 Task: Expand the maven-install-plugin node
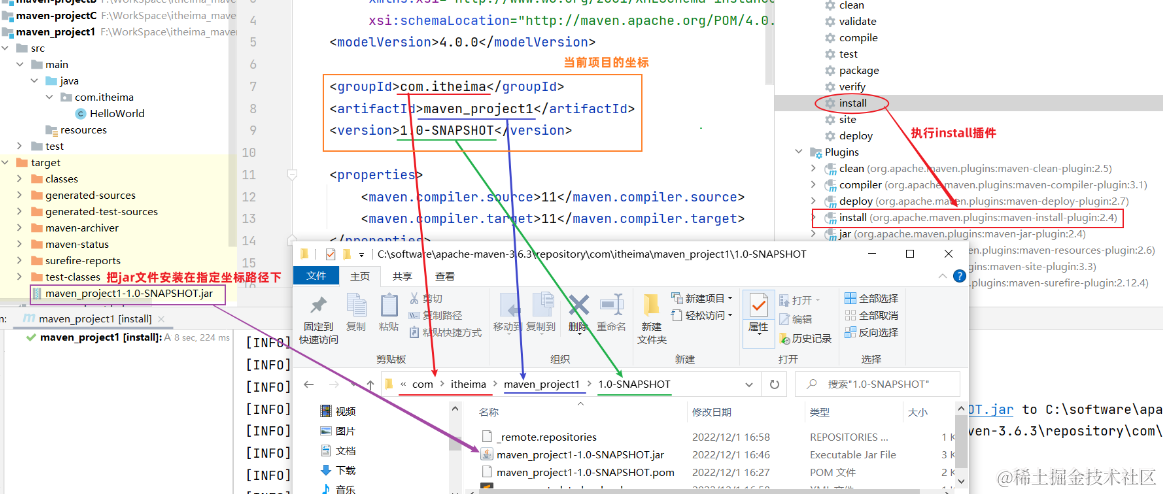(815, 218)
